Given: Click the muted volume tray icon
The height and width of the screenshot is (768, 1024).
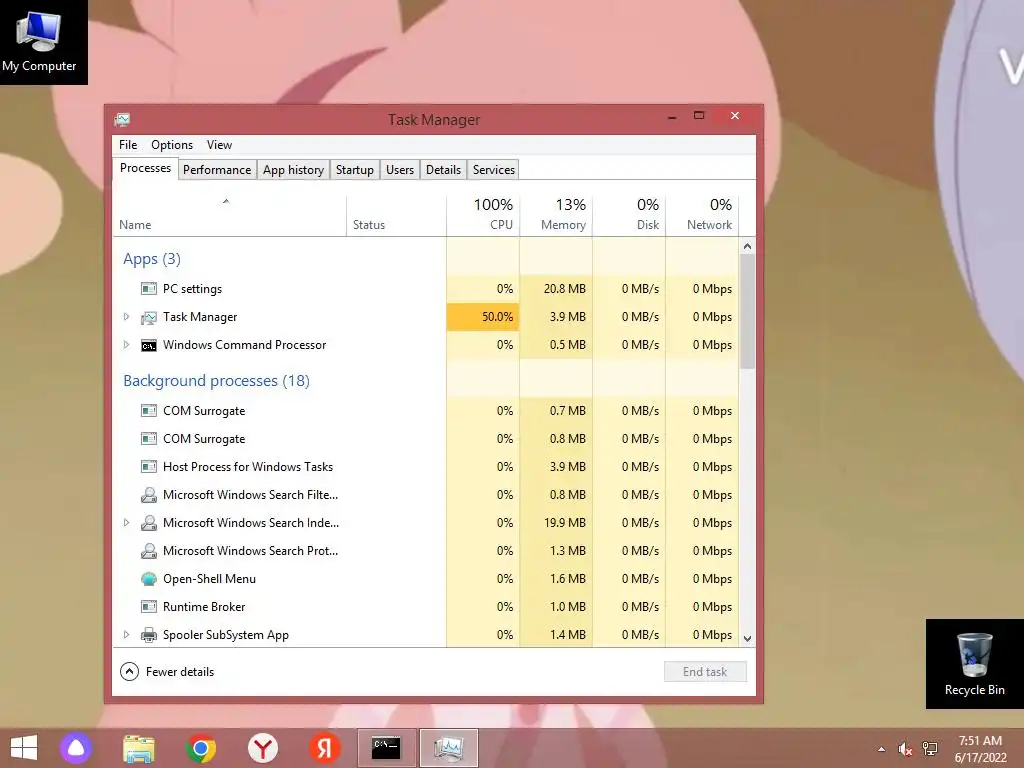Looking at the screenshot, I should click(x=905, y=749).
